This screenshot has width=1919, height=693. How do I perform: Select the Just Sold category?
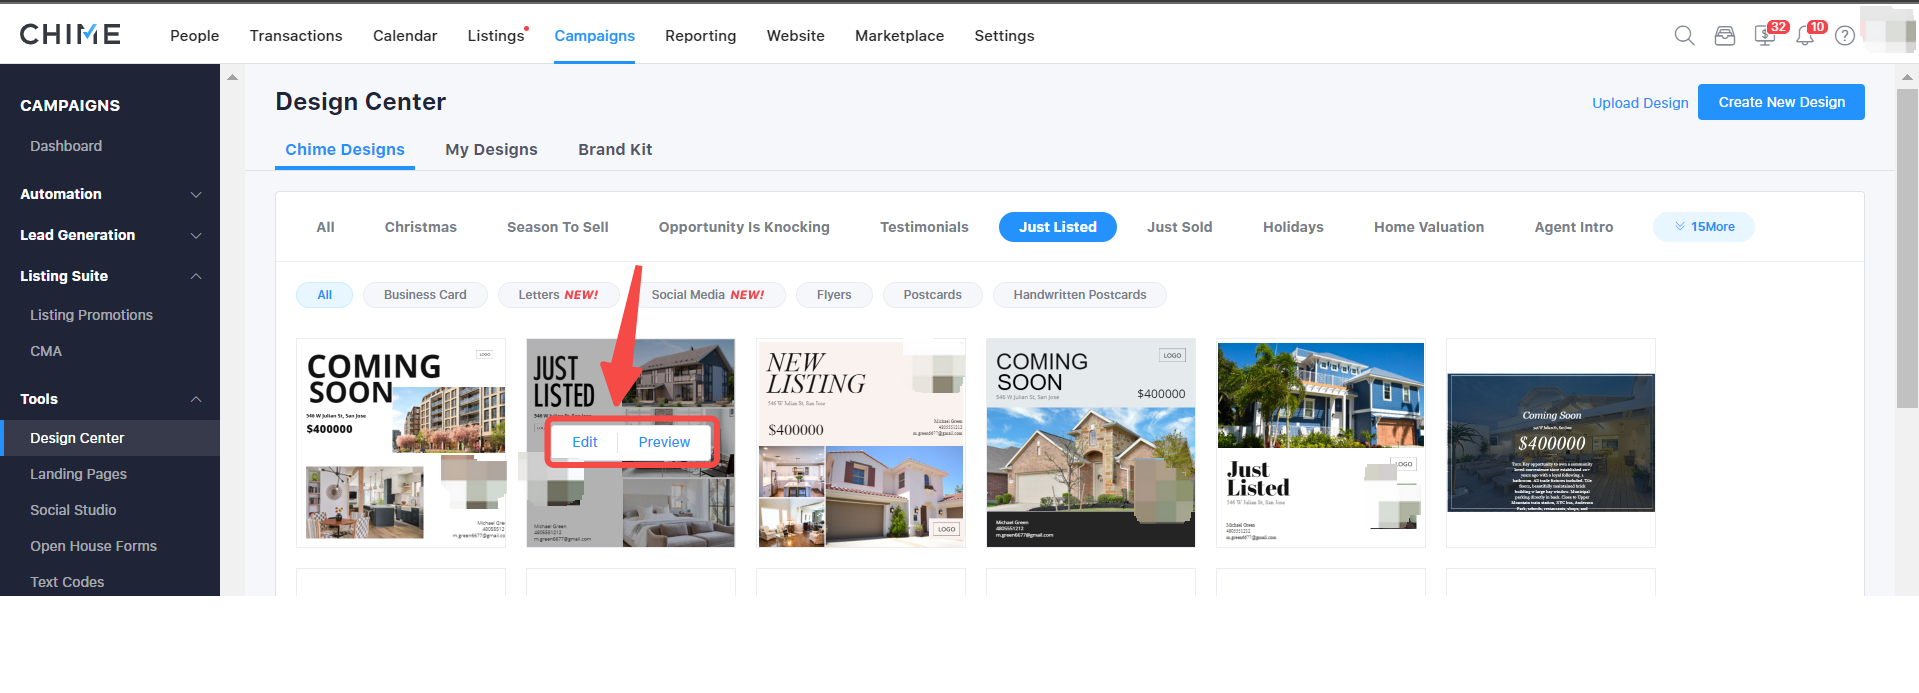[x=1180, y=227]
